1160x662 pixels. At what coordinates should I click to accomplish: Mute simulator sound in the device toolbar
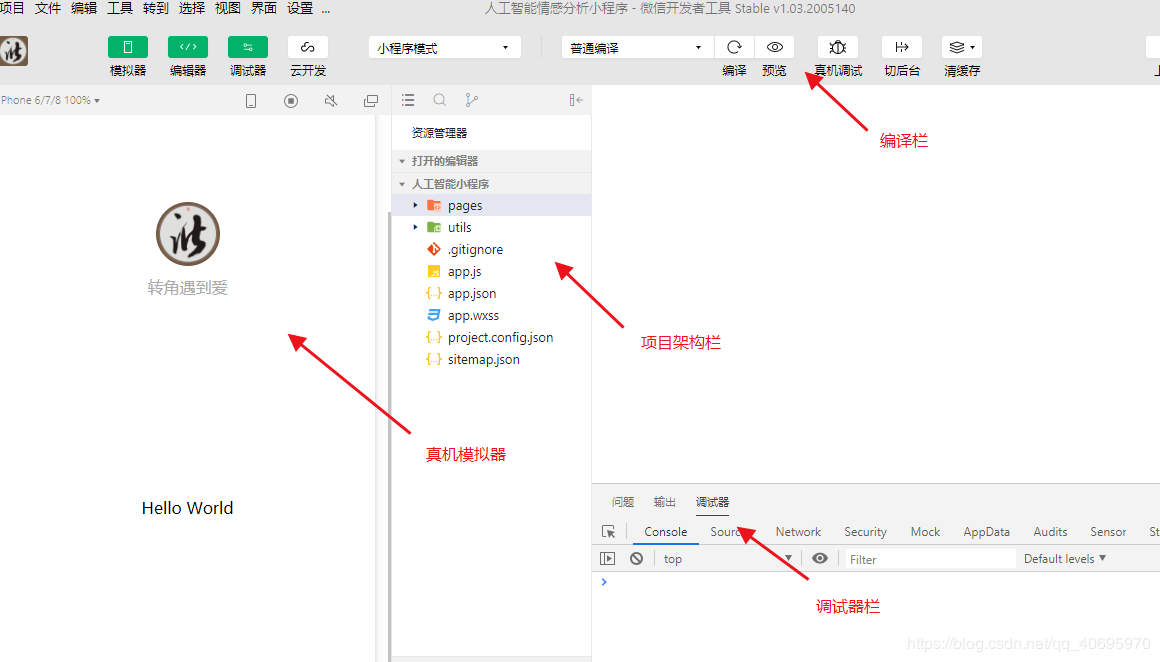(331, 100)
